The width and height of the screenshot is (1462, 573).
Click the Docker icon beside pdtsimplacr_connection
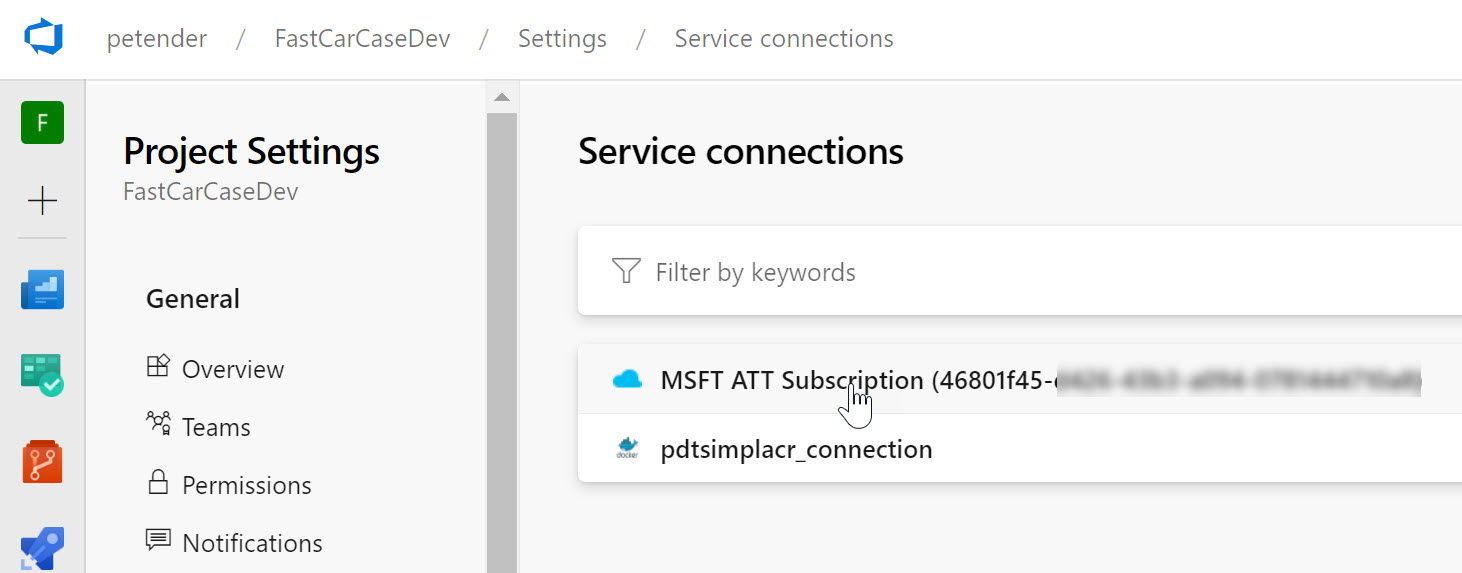coord(627,449)
